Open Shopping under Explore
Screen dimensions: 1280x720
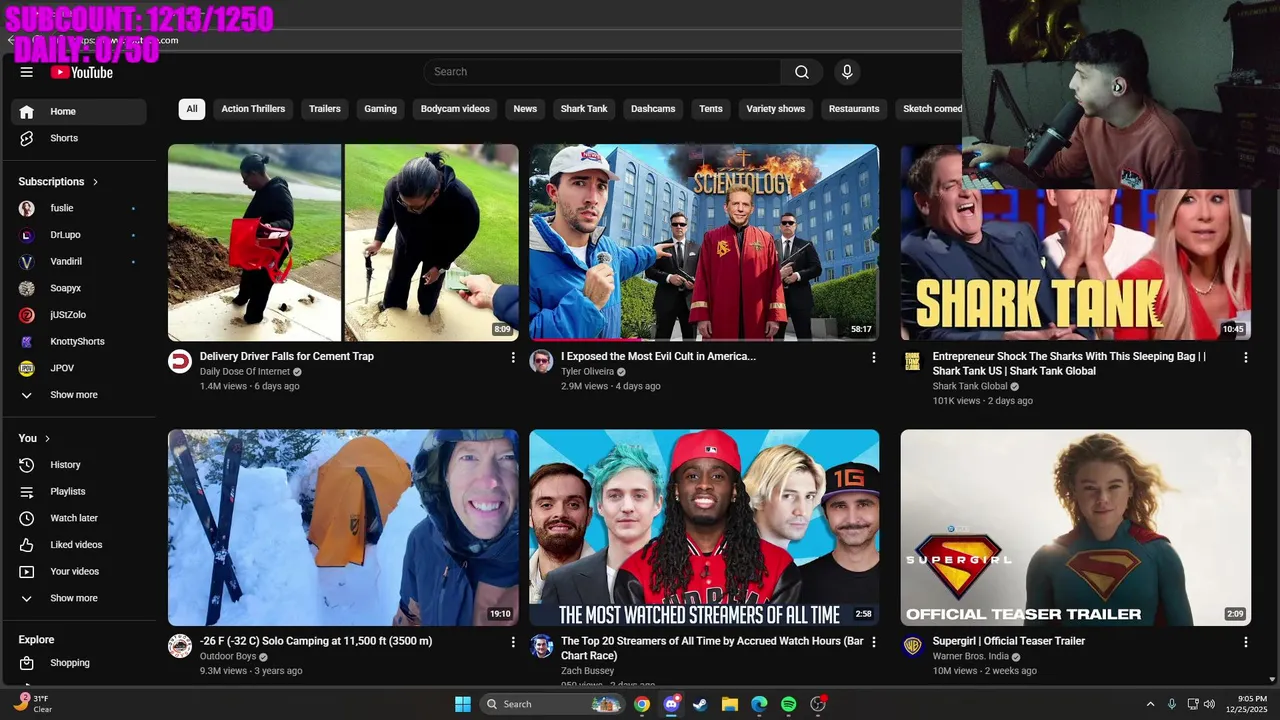tap(79, 663)
